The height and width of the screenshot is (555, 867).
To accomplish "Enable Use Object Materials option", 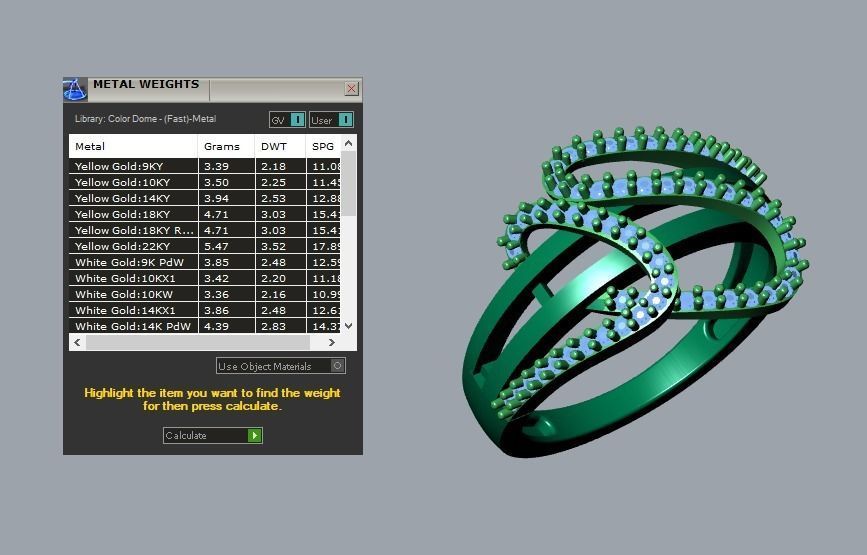I will [281, 366].
